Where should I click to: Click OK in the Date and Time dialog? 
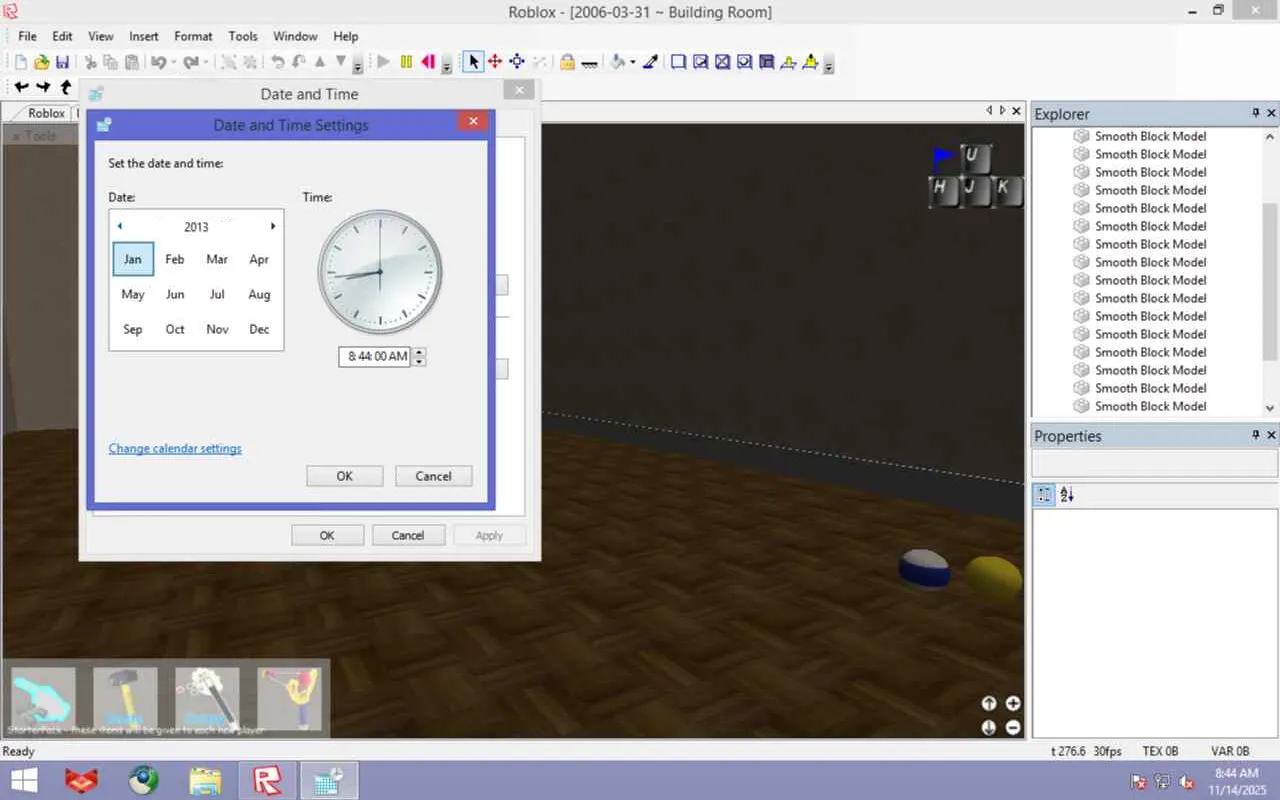point(327,535)
